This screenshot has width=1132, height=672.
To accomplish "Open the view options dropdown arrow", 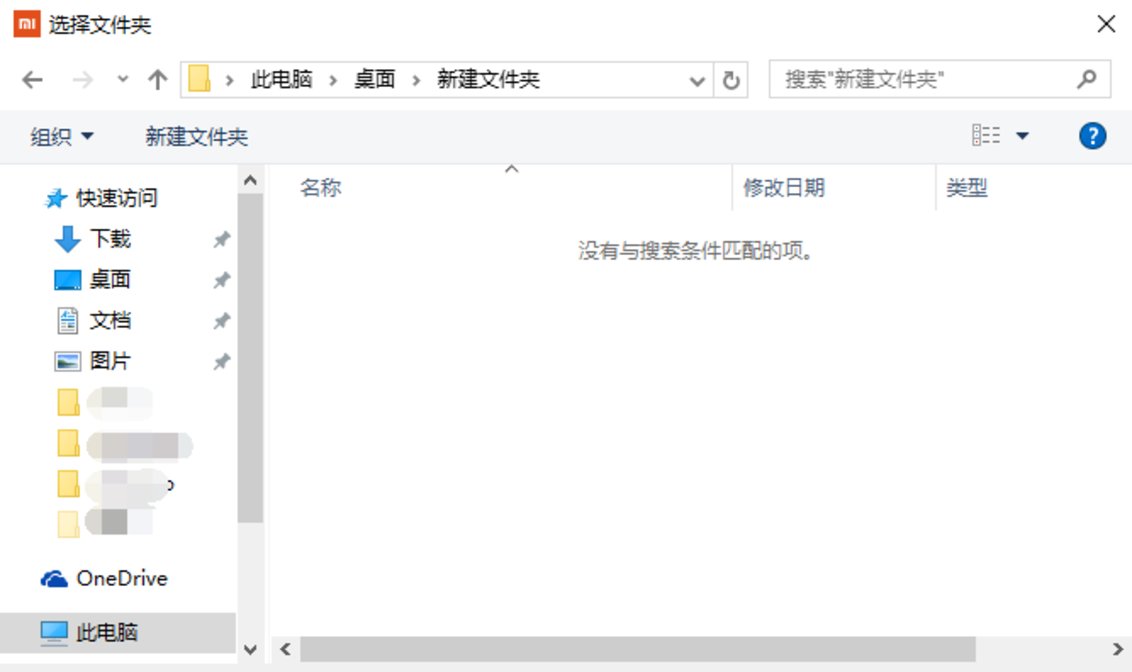I will [1023, 135].
